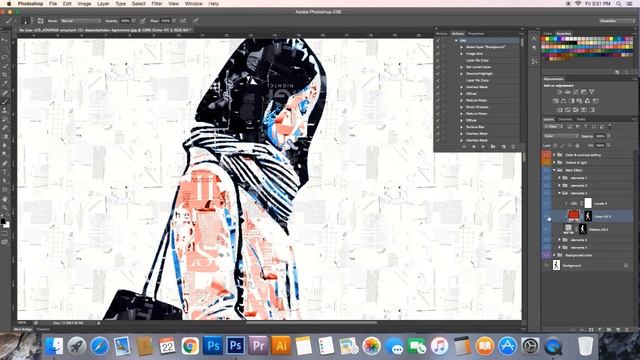This screenshot has width=640, height=360.
Task: Hide the Texture & light group
Action: coord(546,162)
